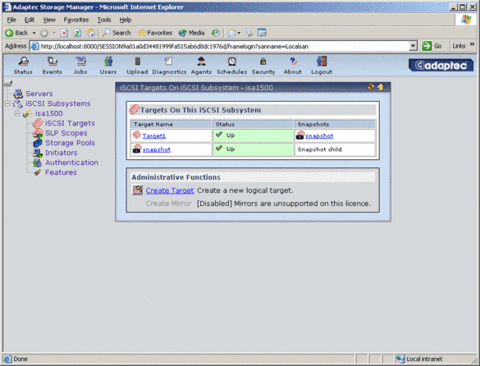480x366 pixels.
Task: Open the Events toolbar icon
Action: [x=52, y=62]
